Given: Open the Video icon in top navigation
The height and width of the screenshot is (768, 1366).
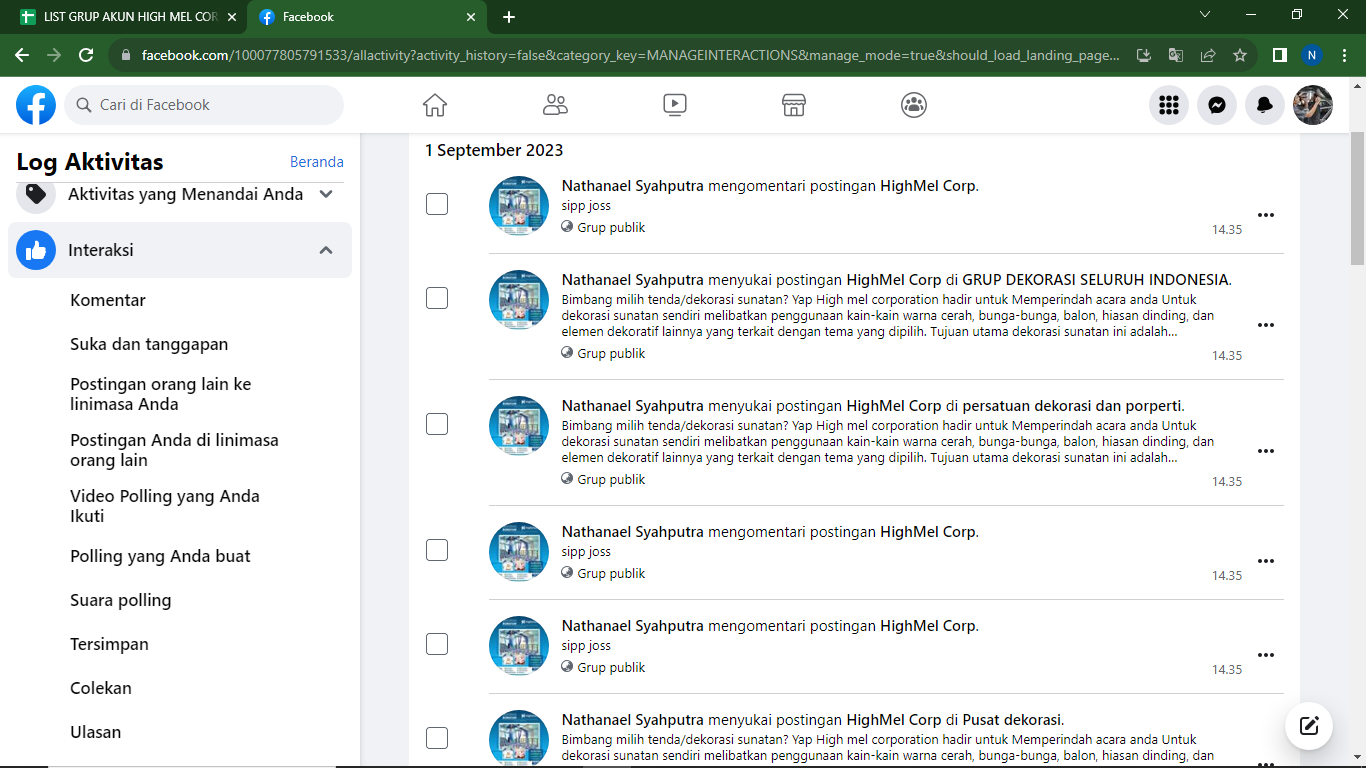Looking at the screenshot, I should tap(675, 105).
